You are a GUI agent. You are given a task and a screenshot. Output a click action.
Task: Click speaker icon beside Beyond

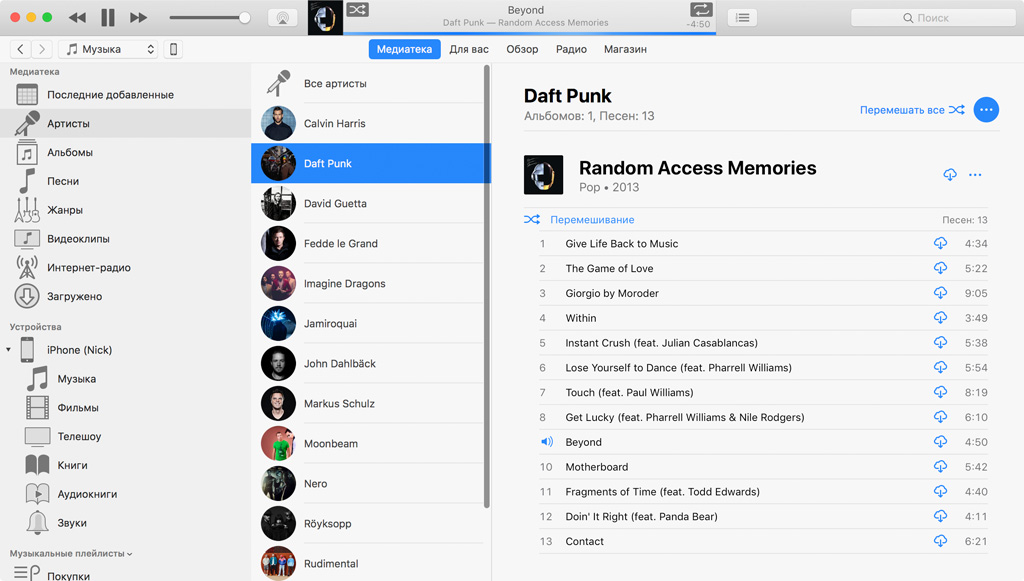point(547,442)
